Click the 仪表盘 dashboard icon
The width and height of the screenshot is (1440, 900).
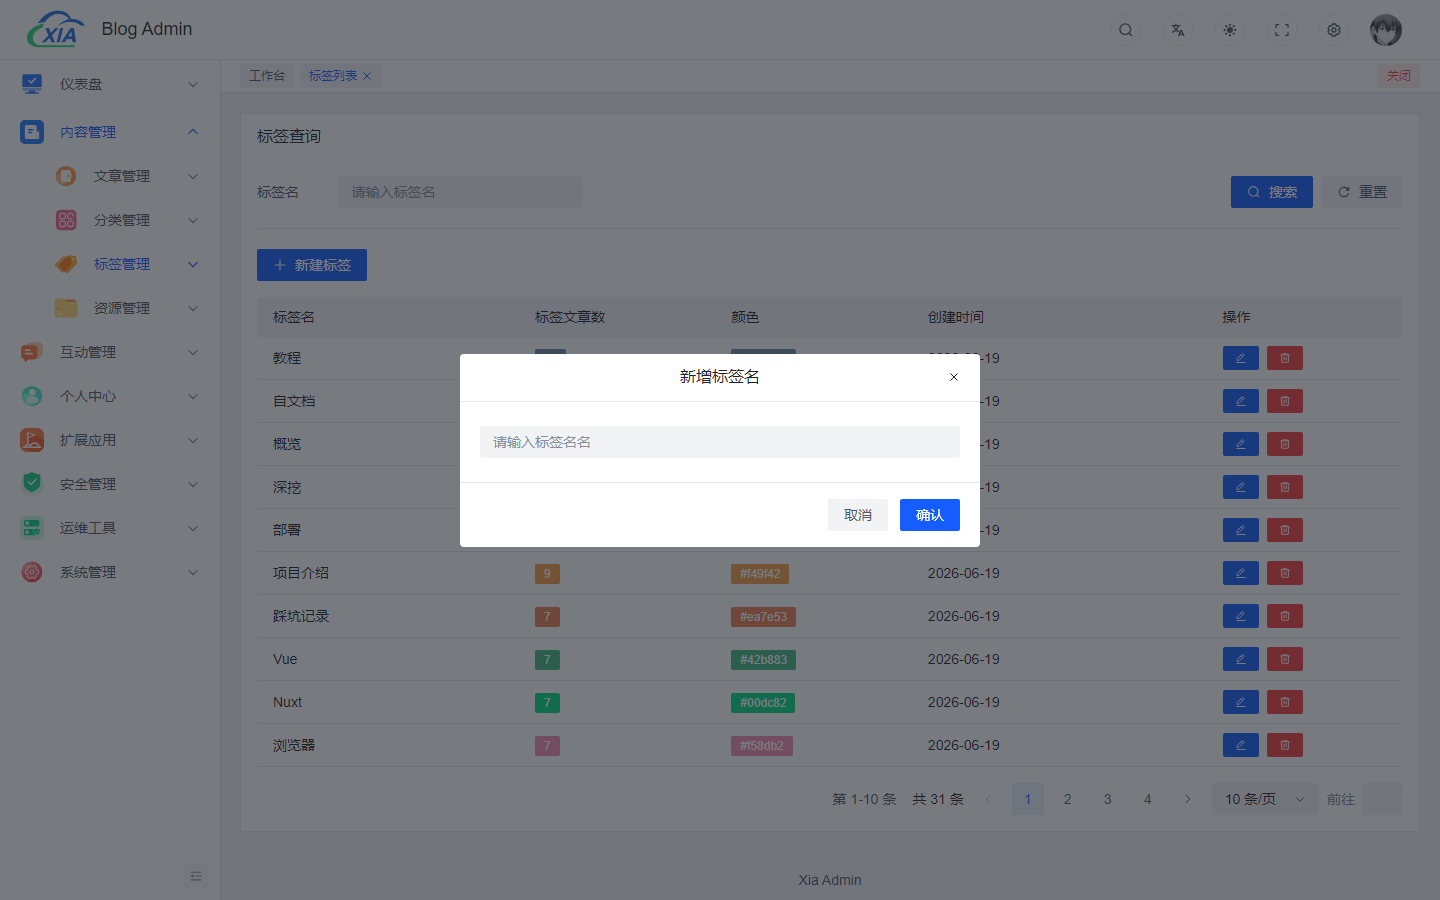tap(32, 84)
